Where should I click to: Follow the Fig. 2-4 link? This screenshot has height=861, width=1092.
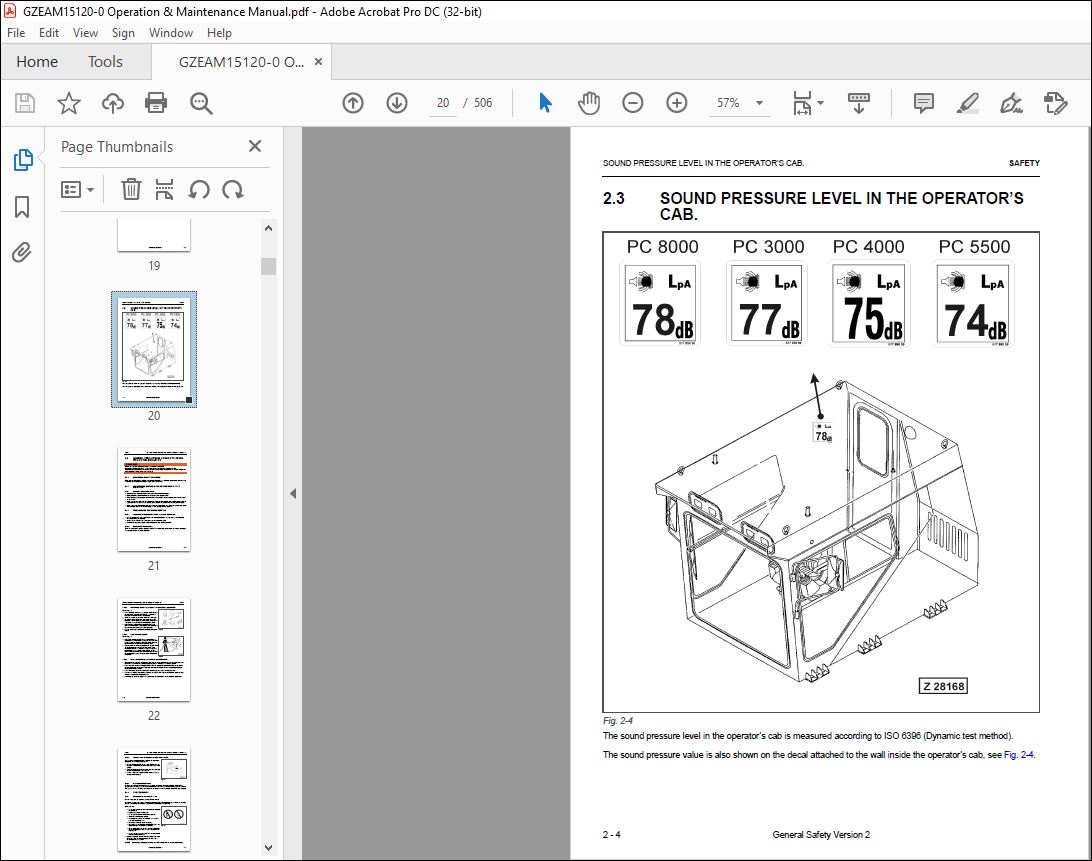point(1019,754)
